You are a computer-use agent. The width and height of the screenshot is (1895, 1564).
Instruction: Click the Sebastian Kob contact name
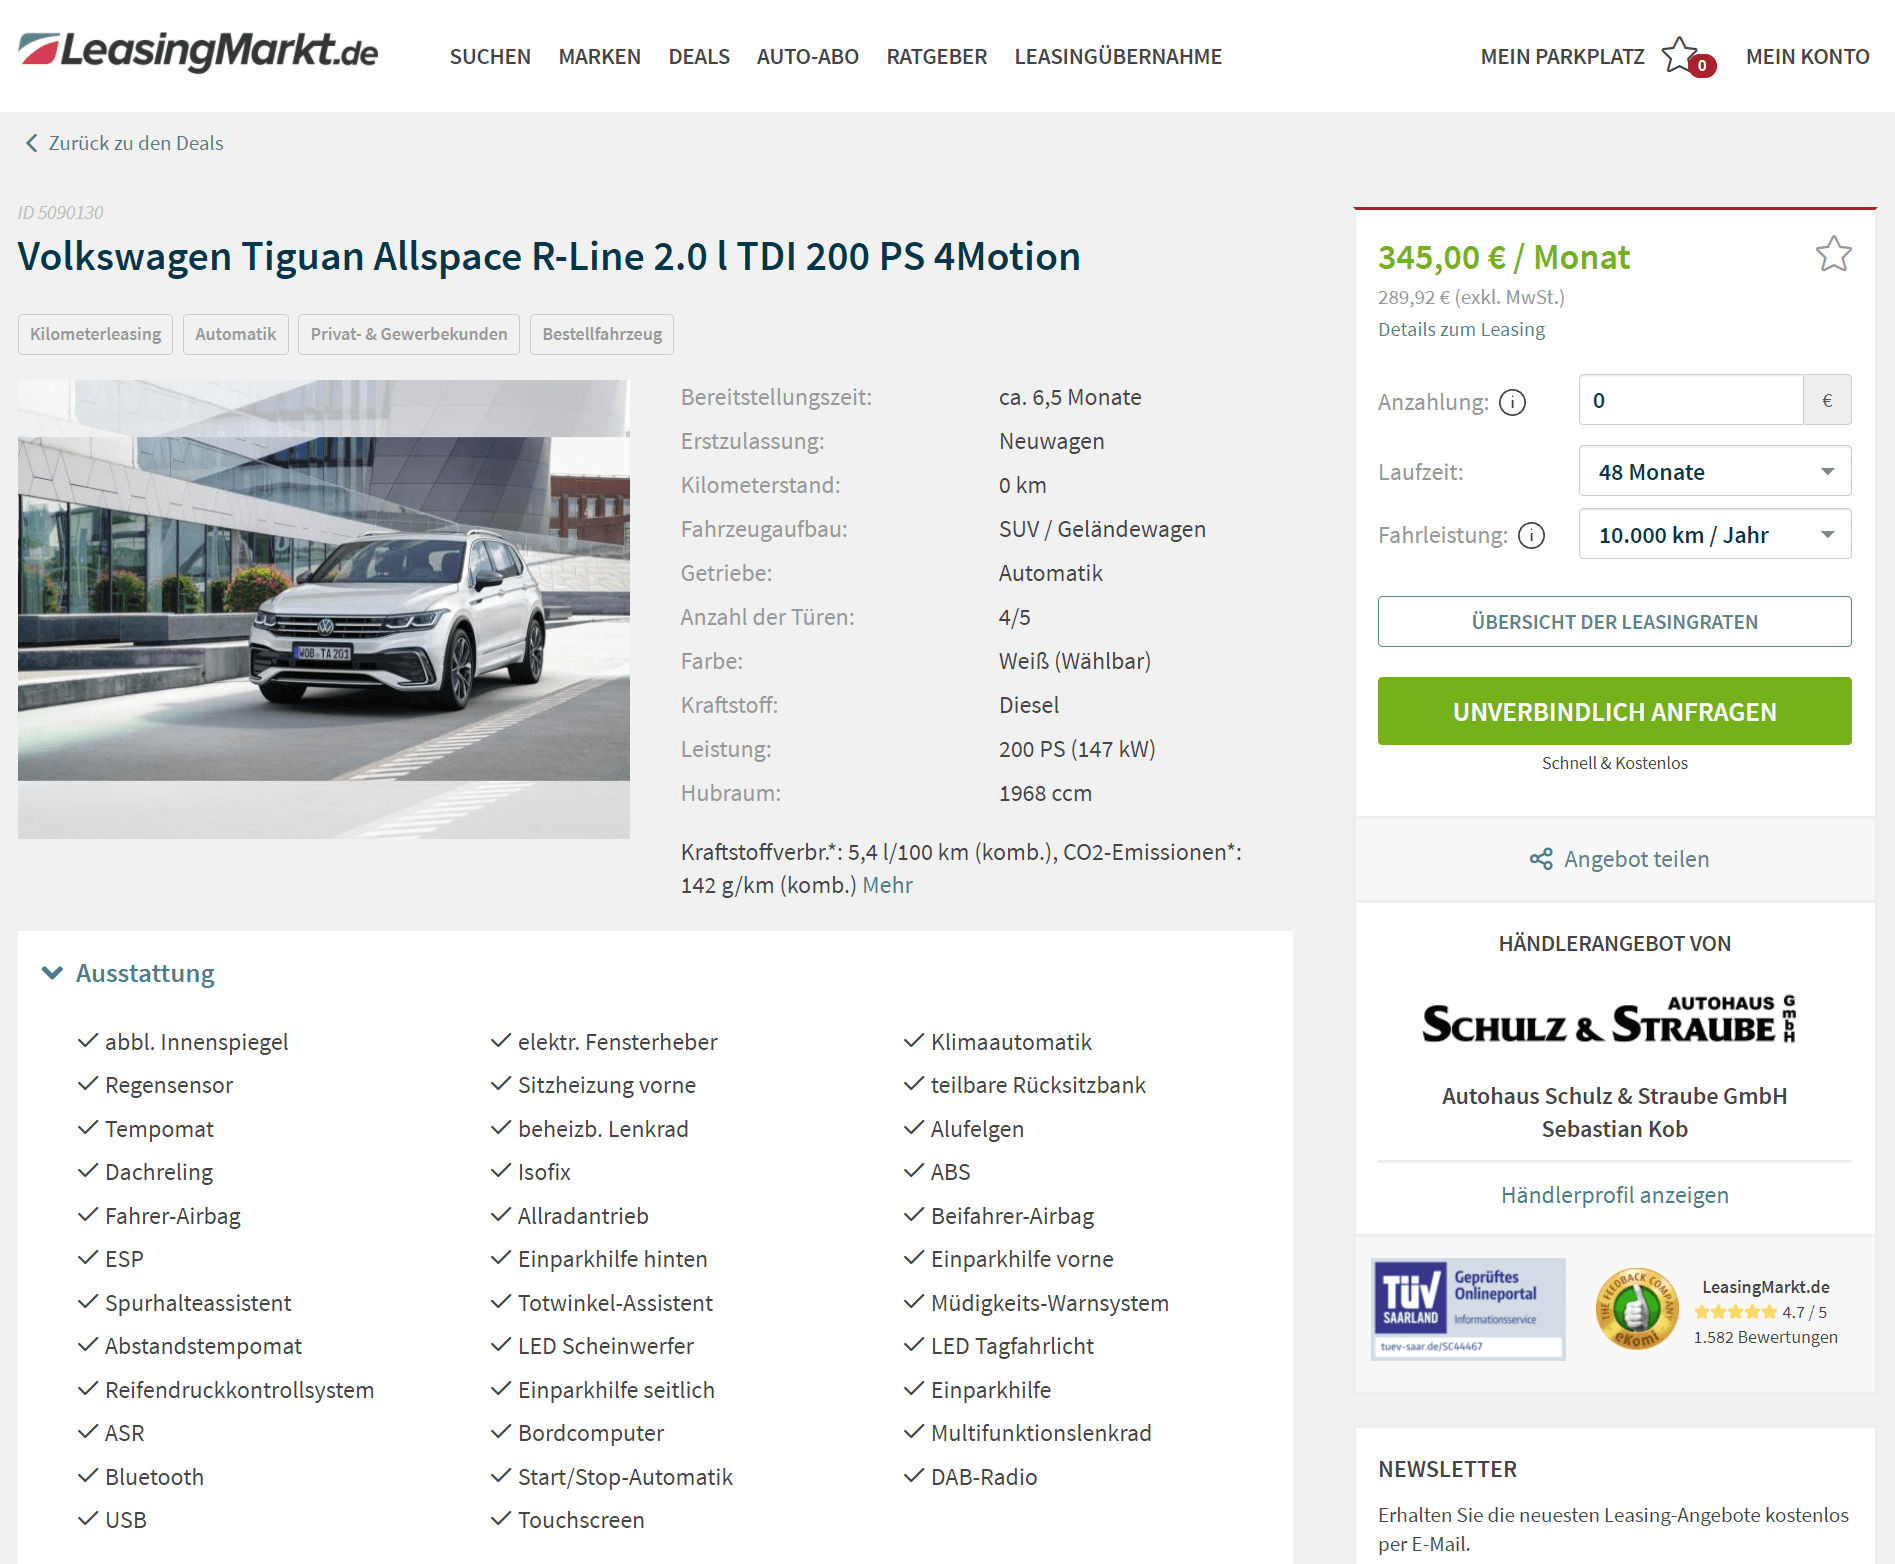(1614, 1129)
